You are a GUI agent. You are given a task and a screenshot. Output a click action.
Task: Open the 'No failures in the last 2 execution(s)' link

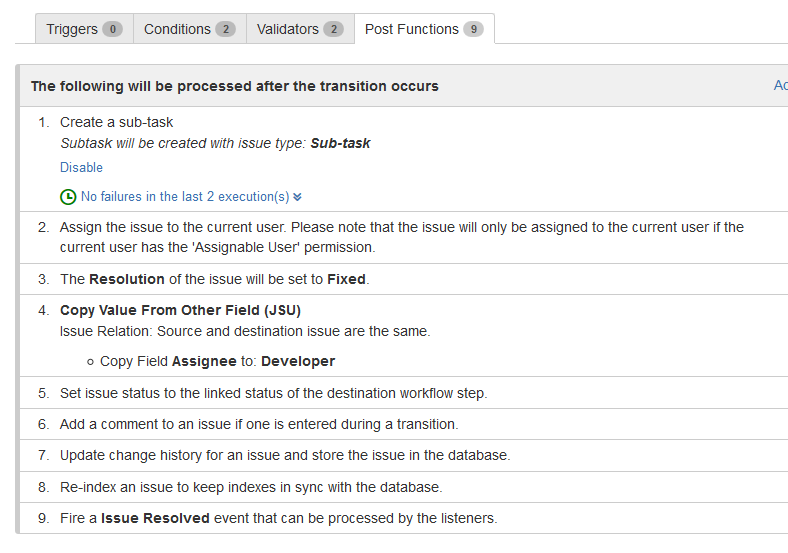pyautogui.click(x=185, y=197)
